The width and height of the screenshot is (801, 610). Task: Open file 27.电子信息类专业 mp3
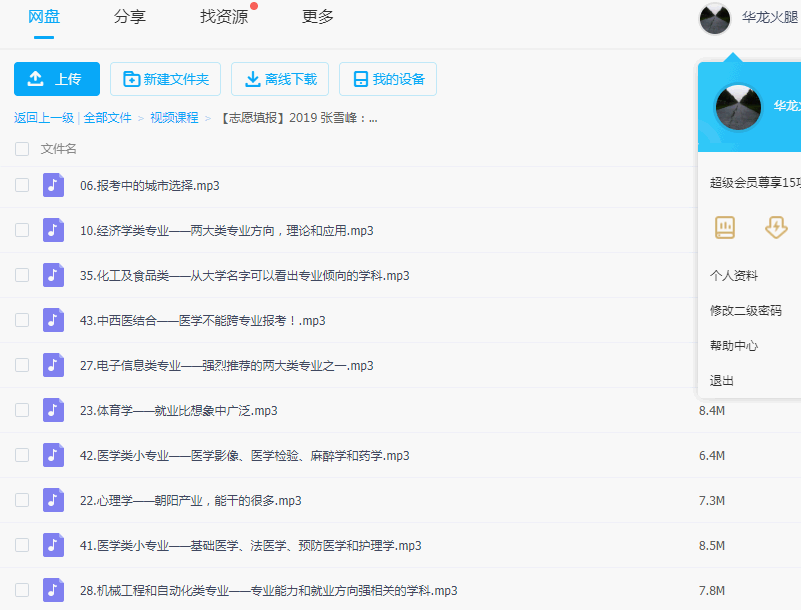tap(227, 365)
